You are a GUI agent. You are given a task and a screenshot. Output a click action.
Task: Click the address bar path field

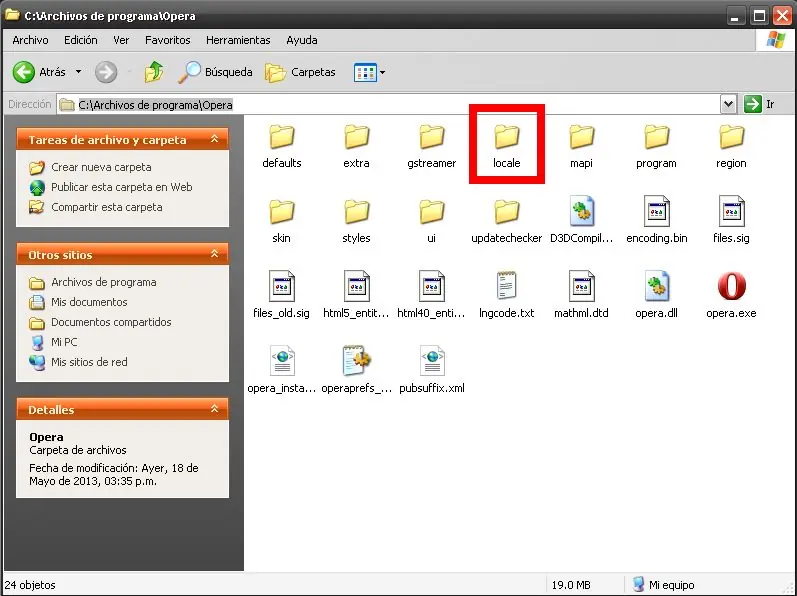(389, 105)
